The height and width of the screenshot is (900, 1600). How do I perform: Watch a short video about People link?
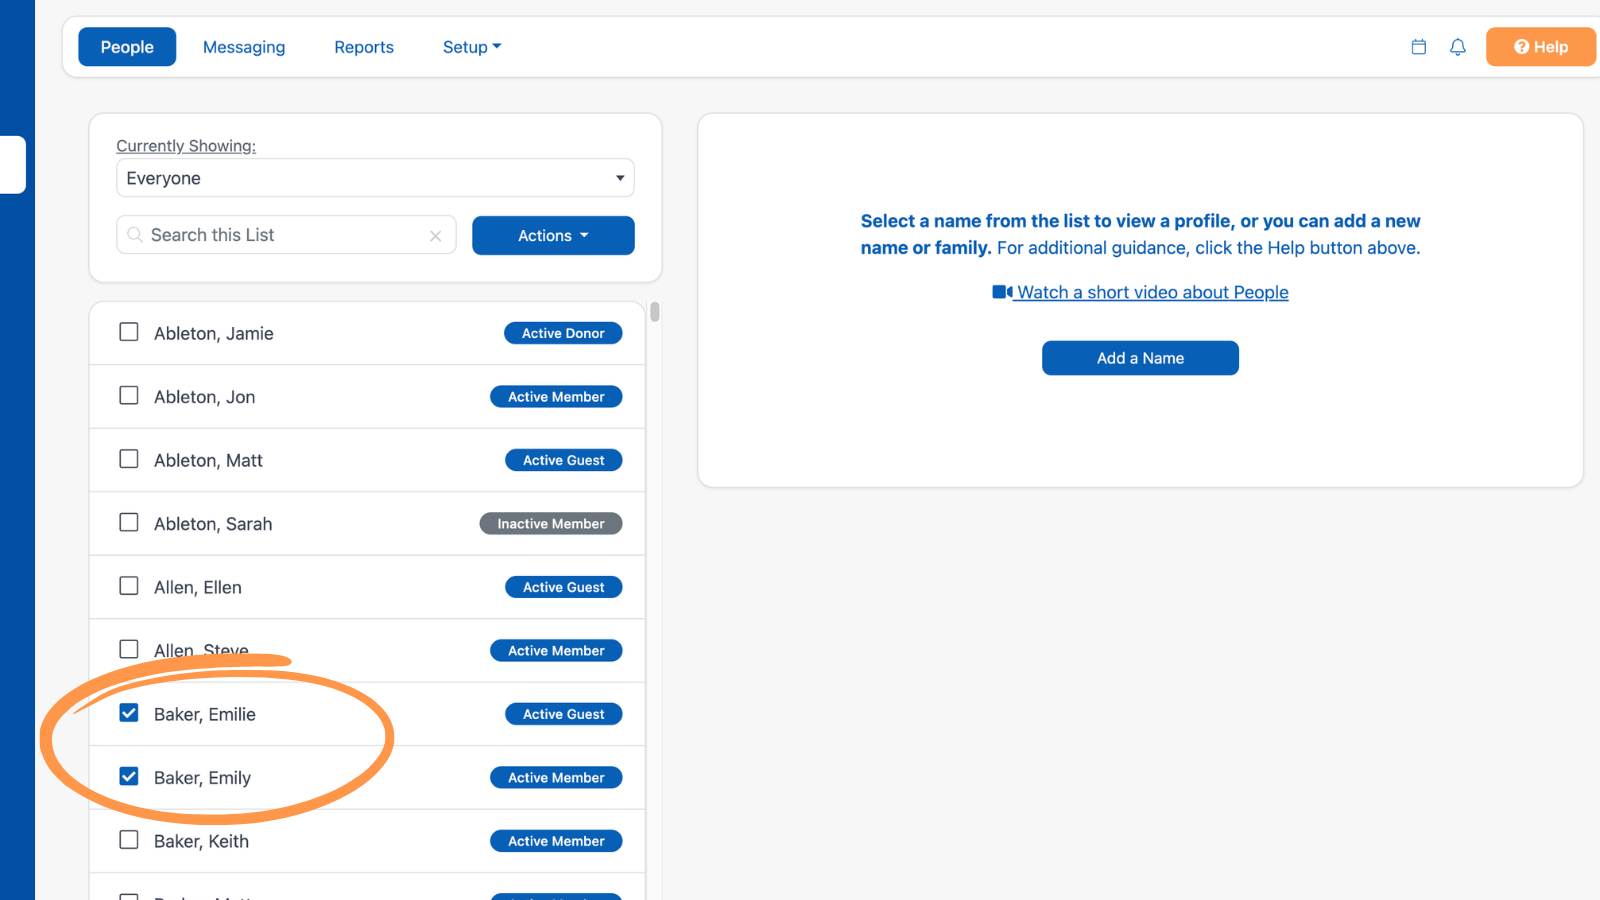pyautogui.click(x=1152, y=292)
